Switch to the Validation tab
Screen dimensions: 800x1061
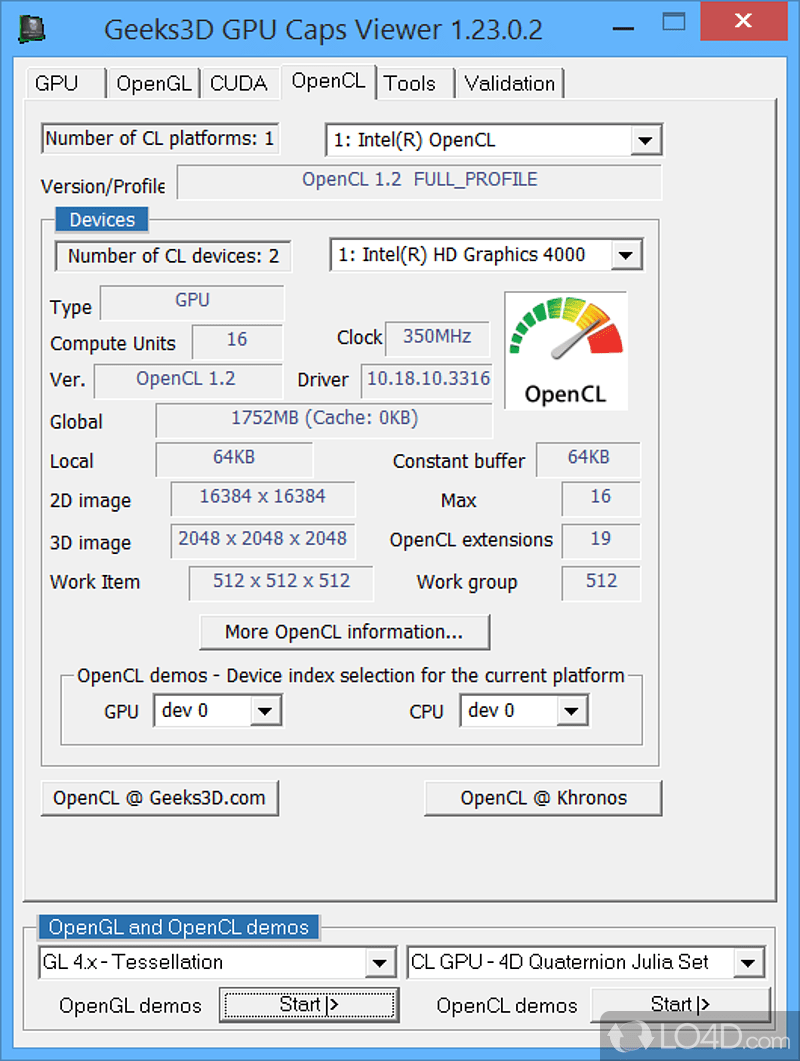click(x=508, y=84)
